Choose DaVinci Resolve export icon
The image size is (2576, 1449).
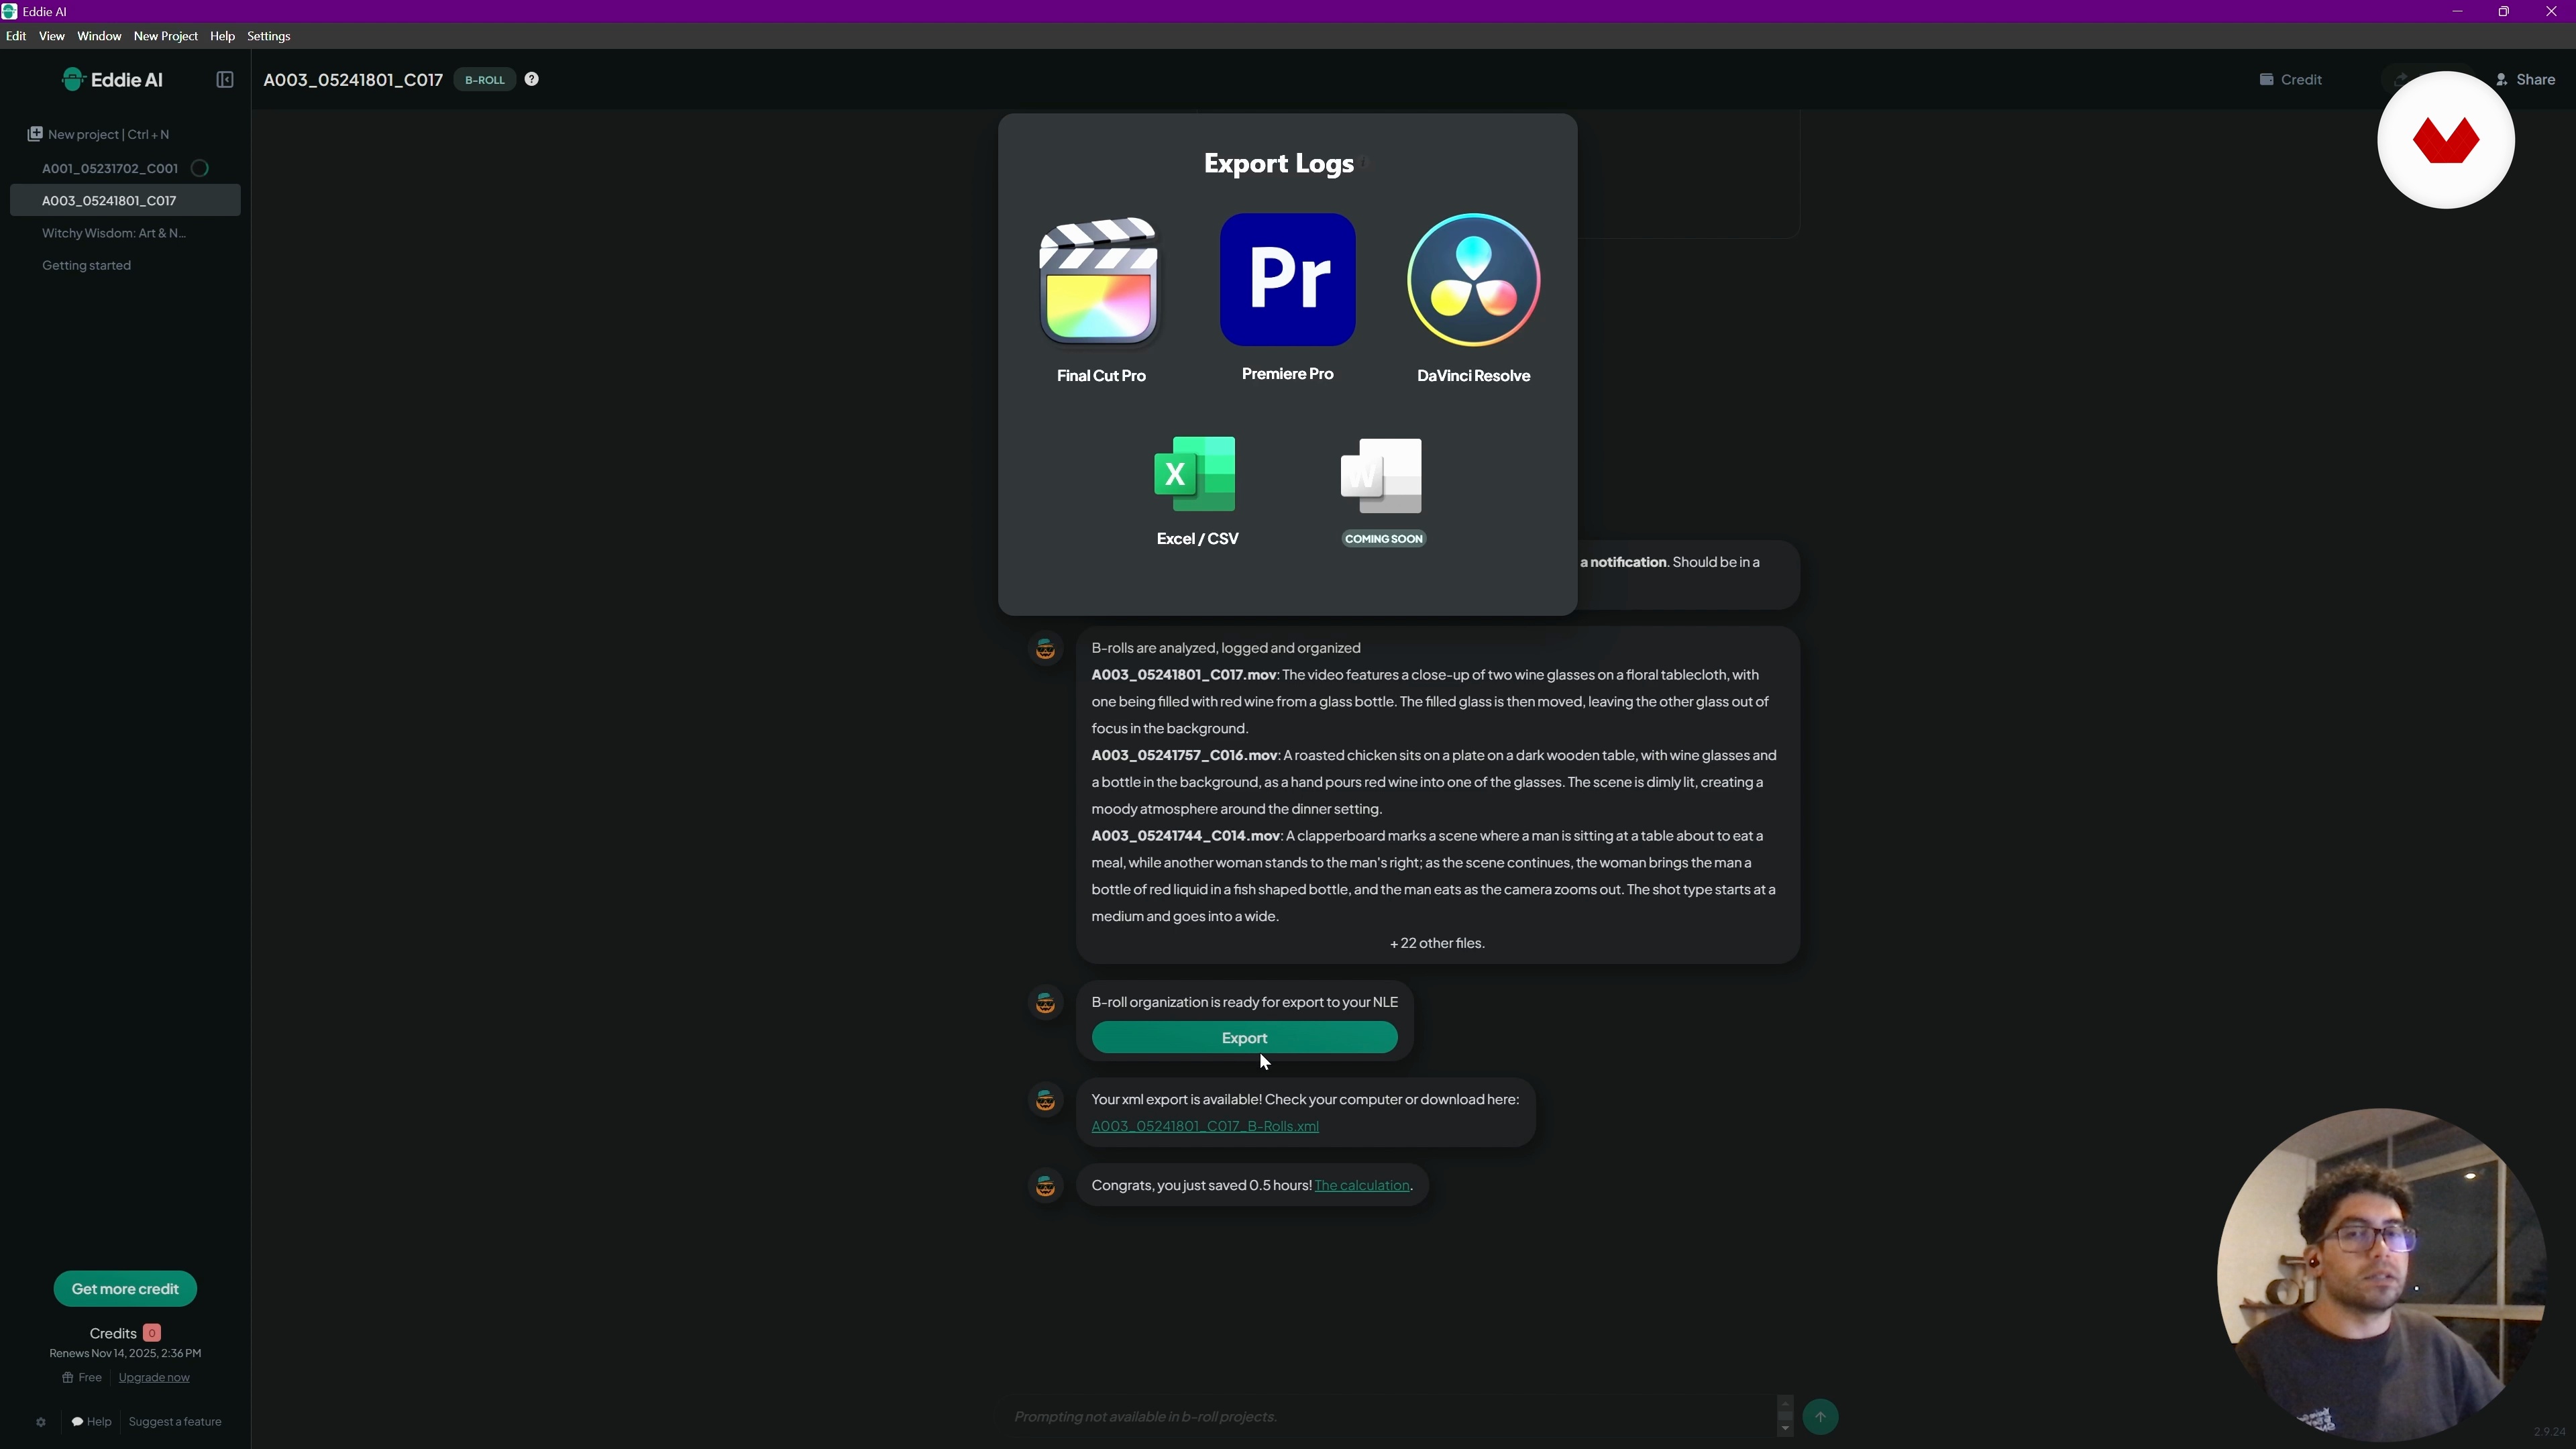[x=1473, y=280]
